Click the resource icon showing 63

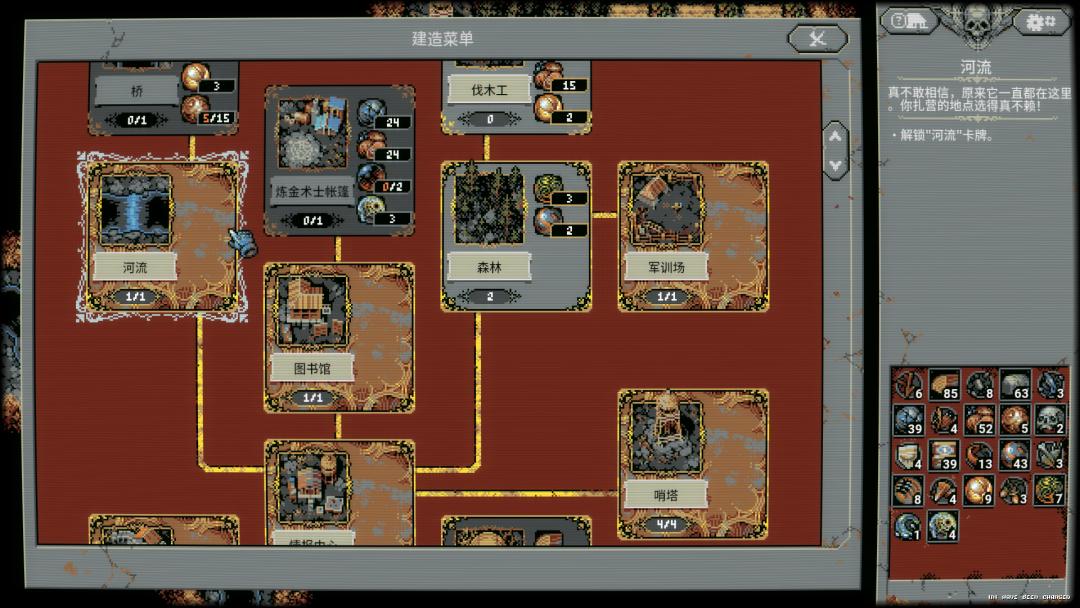(x=1015, y=385)
